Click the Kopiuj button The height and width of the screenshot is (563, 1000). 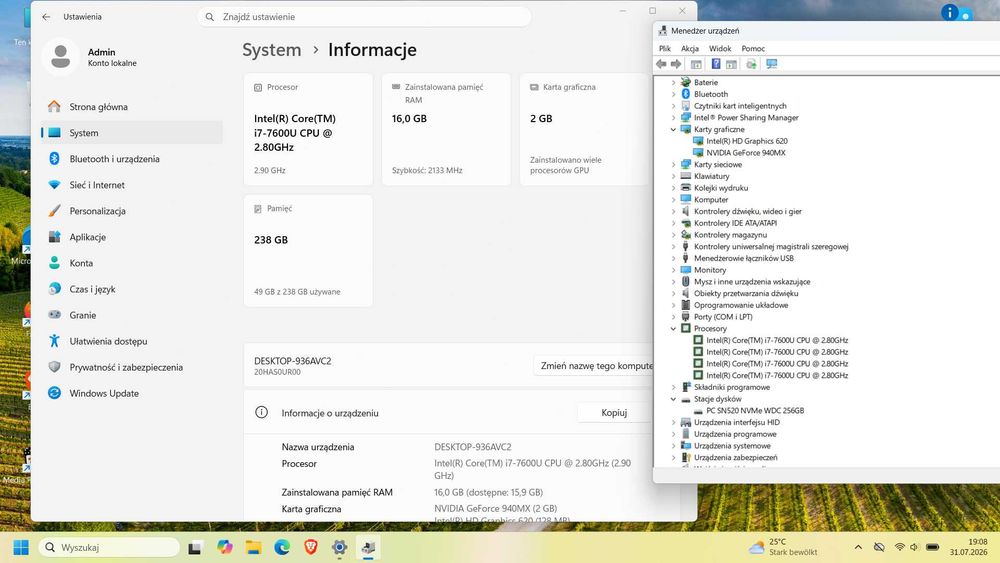point(614,413)
